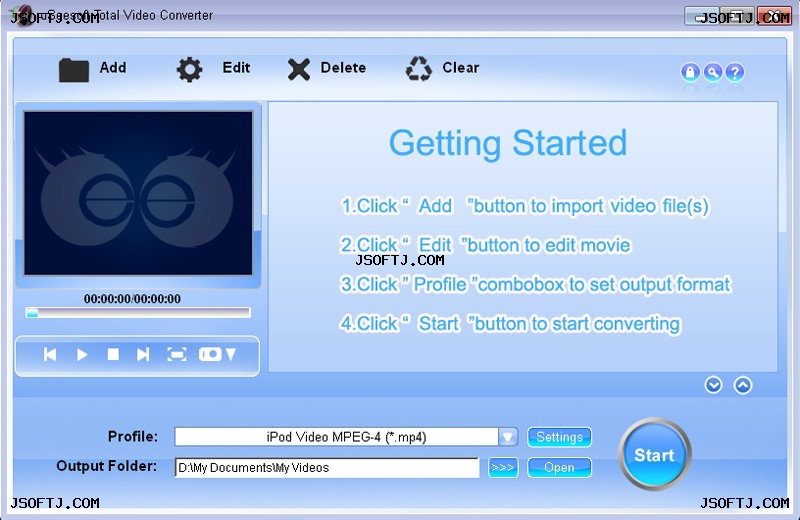Play the video preview
The height and width of the screenshot is (520, 800).
(x=82, y=354)
